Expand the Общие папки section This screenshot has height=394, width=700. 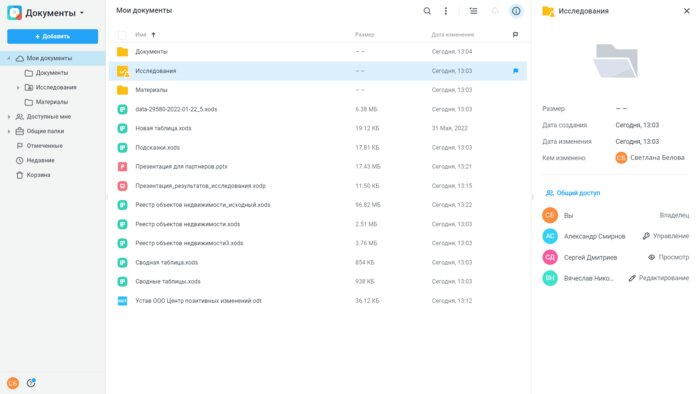point(9,131)
